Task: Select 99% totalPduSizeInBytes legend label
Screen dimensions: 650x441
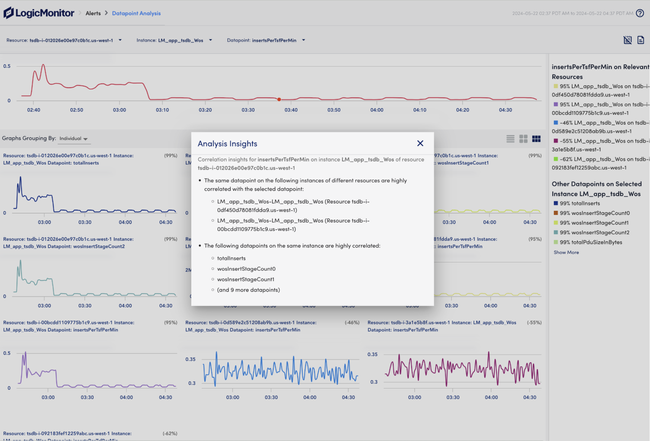Action: click(591, 242)
